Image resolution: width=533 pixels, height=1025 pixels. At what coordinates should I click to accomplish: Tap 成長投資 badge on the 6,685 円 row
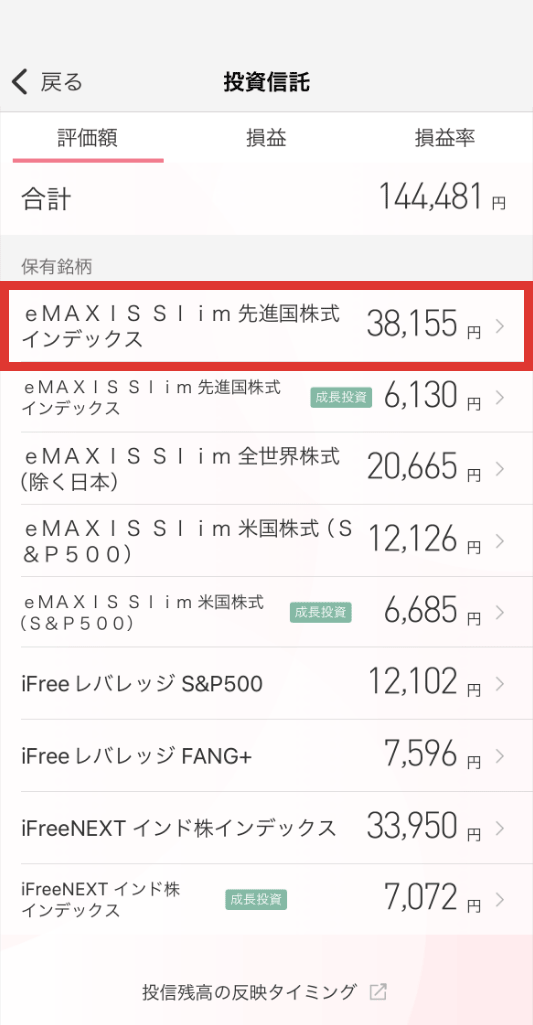coord(321,613)
